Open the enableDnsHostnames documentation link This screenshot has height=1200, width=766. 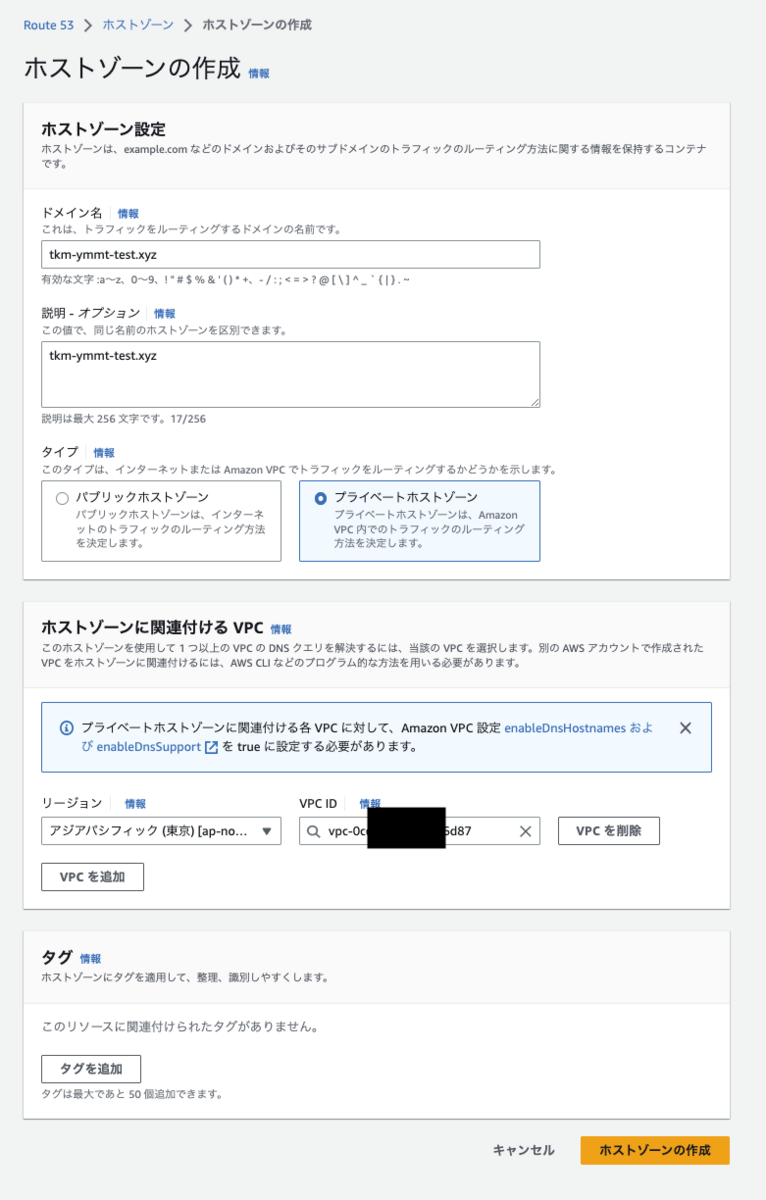pos(565,728)
